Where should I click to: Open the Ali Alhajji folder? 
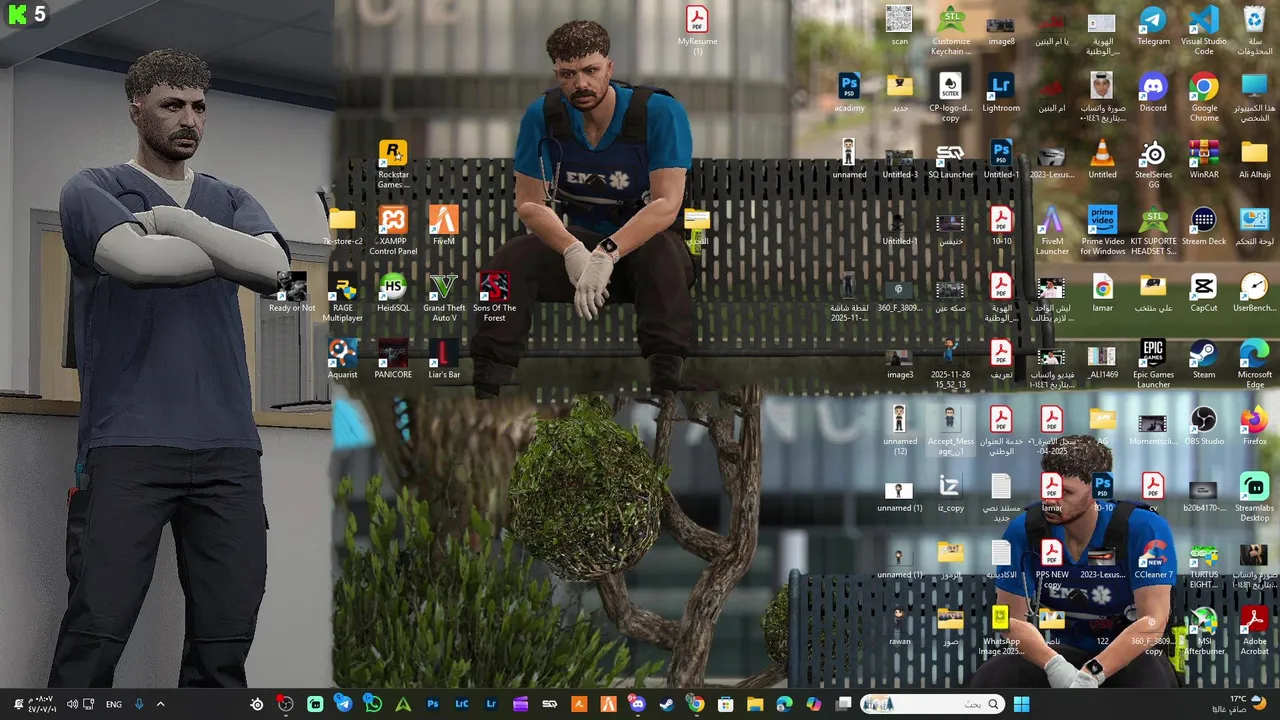(x=1254, y=160)
